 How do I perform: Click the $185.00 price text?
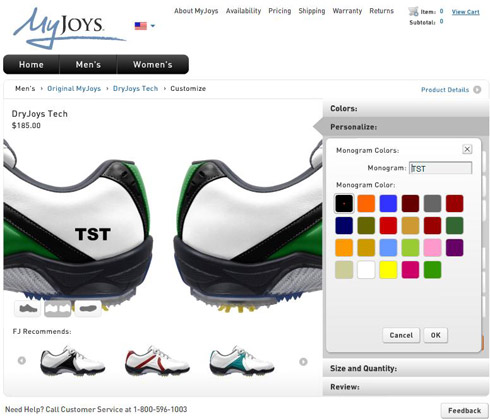(x=26, y=126)
